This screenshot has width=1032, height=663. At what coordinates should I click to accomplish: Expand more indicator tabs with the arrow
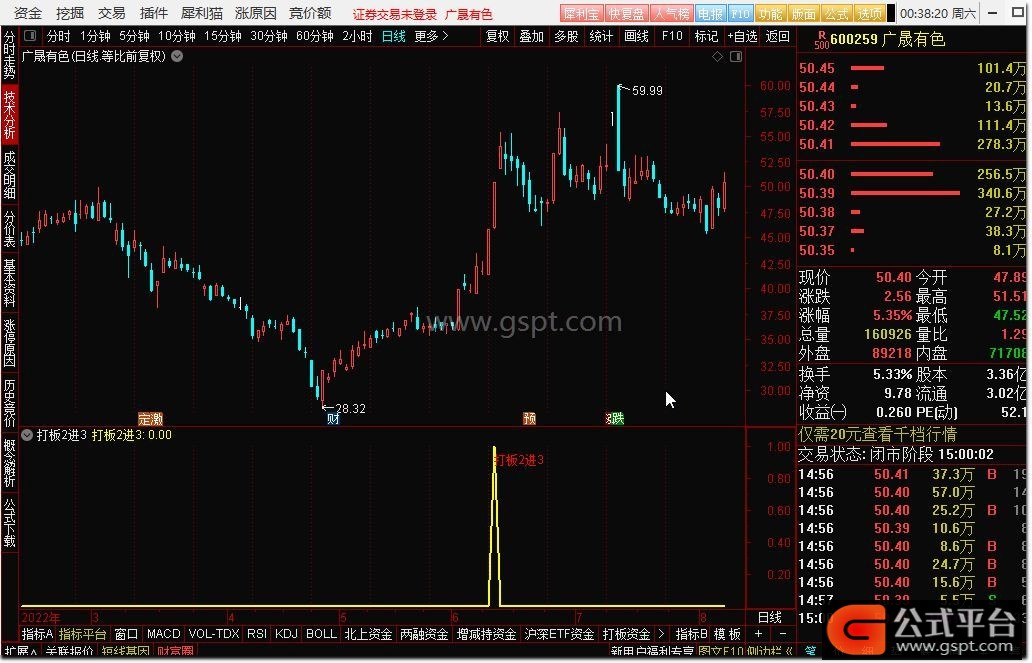(661, 634)
